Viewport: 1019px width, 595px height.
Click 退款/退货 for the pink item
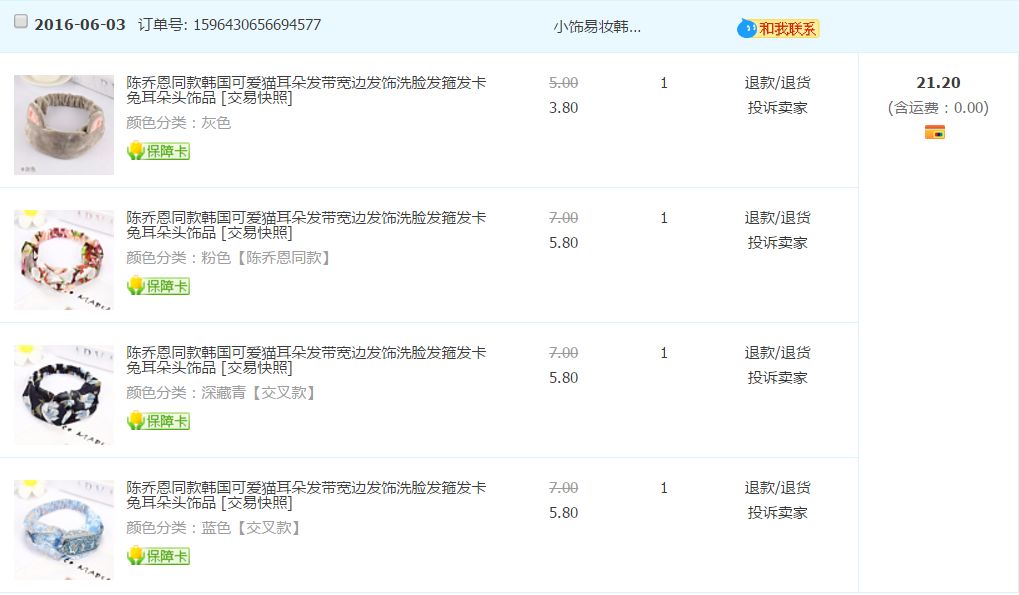pos(777,218)
